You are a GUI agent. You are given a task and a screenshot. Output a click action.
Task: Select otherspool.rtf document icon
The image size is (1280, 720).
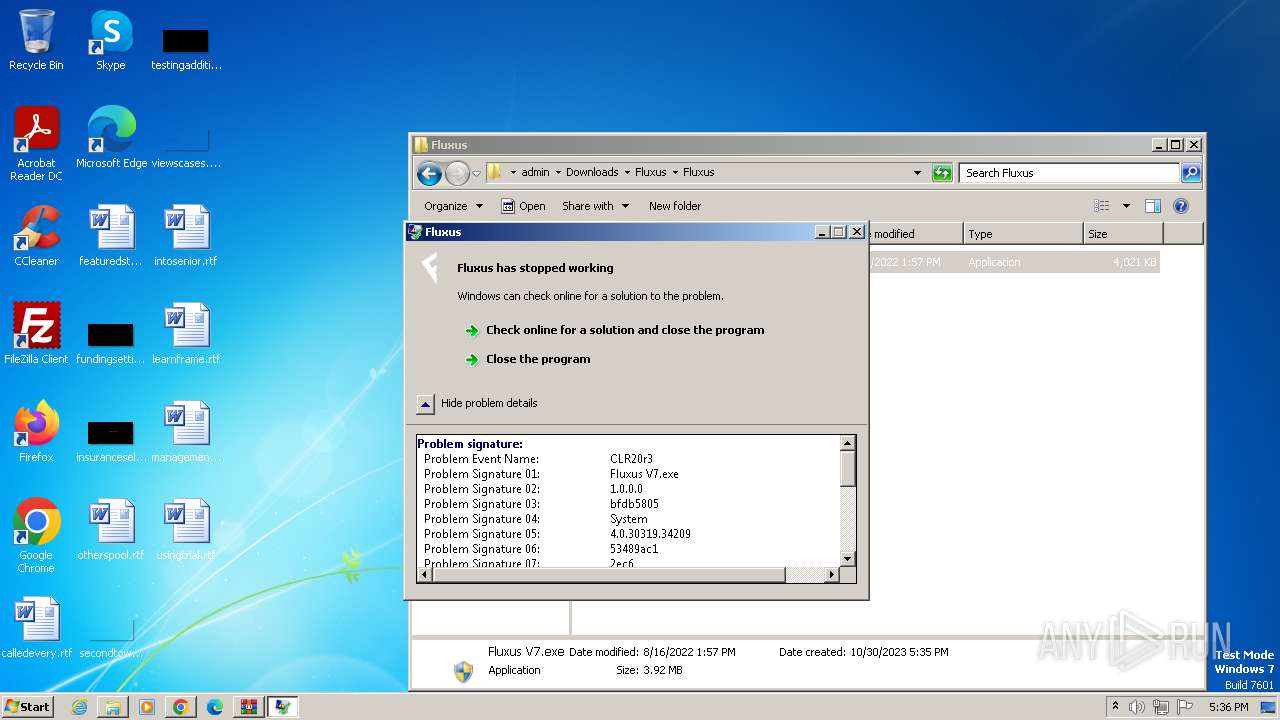pos(110,530)
